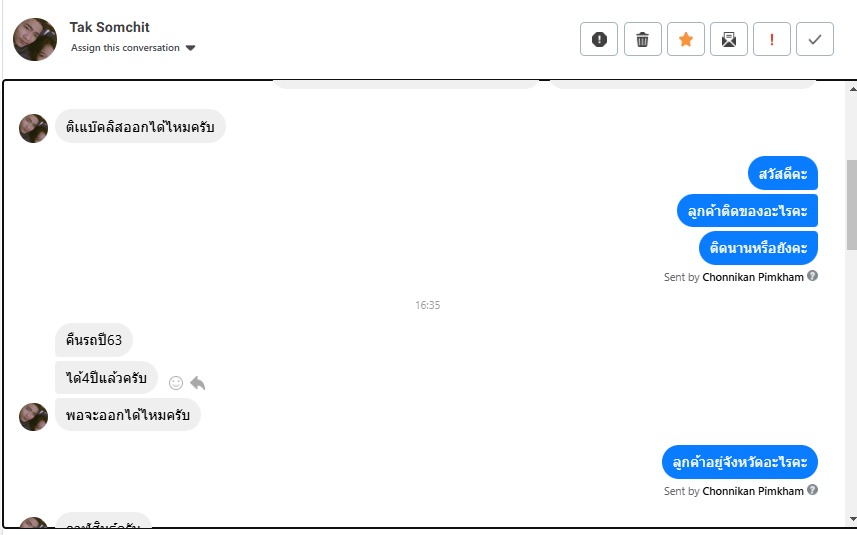Click the scroll down arrow of the chat
857x535 pixels.
tap(852, 519)
